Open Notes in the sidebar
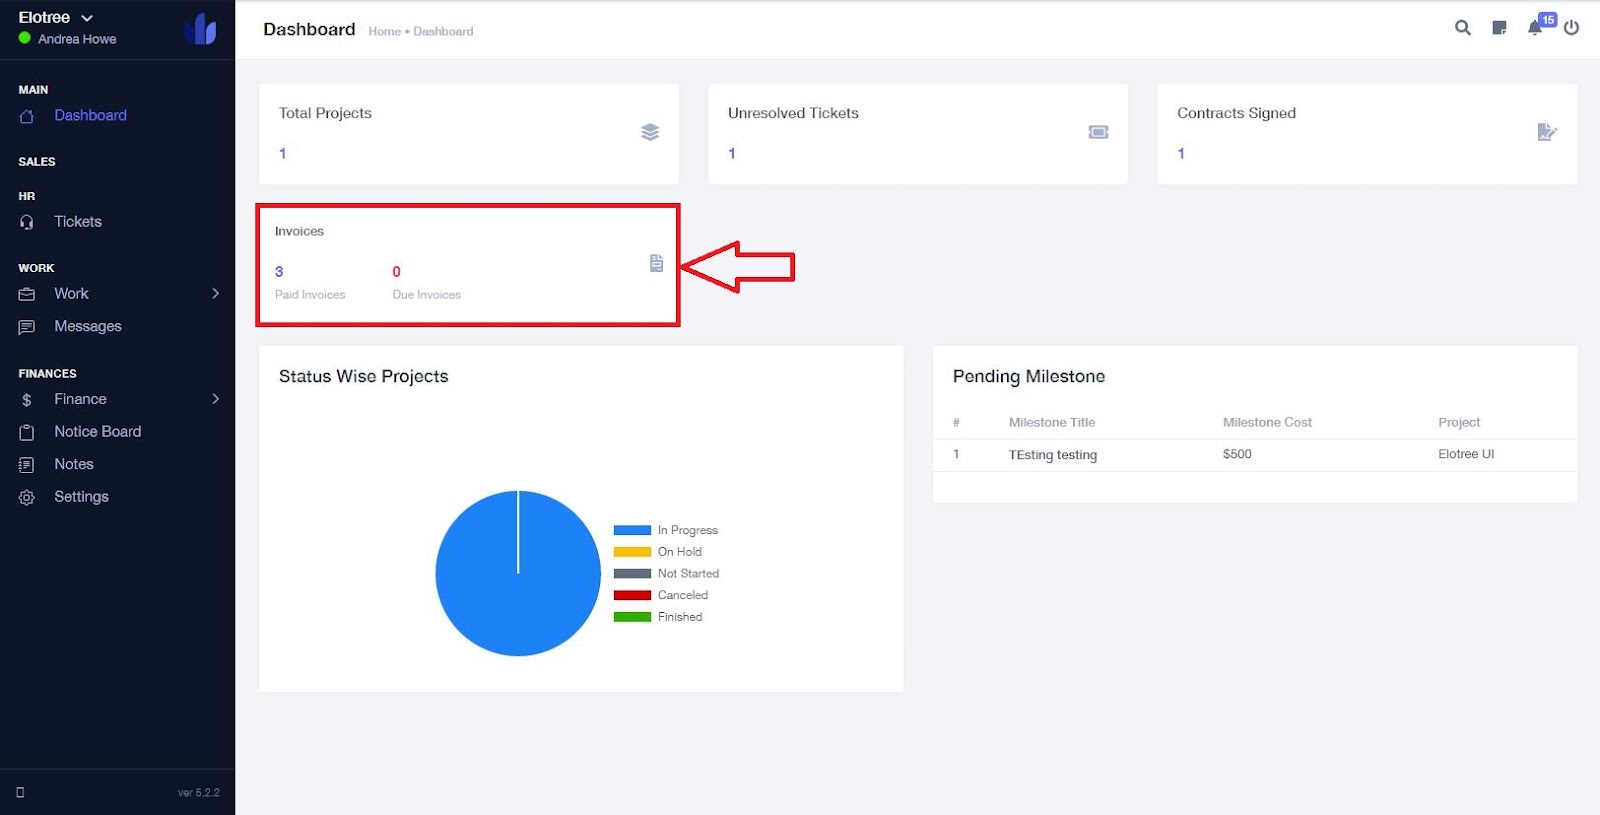 point(74,464)
